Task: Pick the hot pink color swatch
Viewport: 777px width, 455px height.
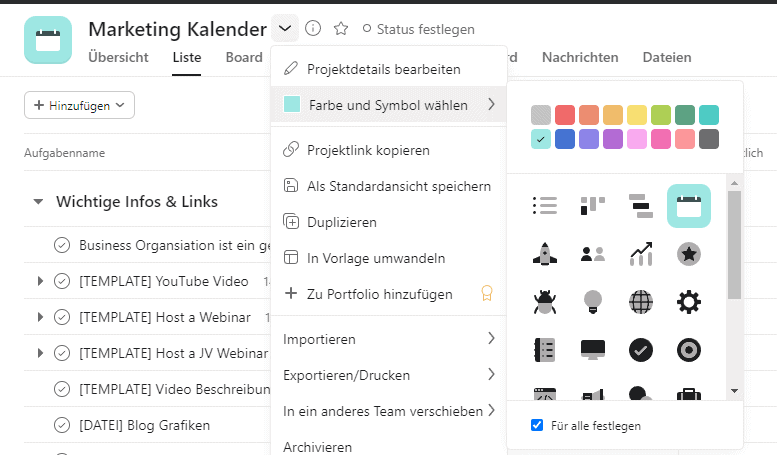Action: point(661,139)
